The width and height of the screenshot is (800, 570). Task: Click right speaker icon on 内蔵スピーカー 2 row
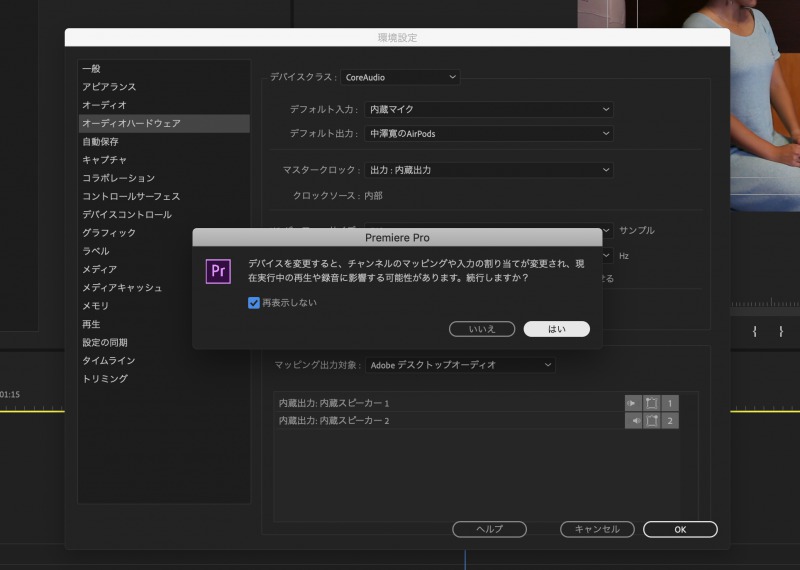click(x=633, y=420)
